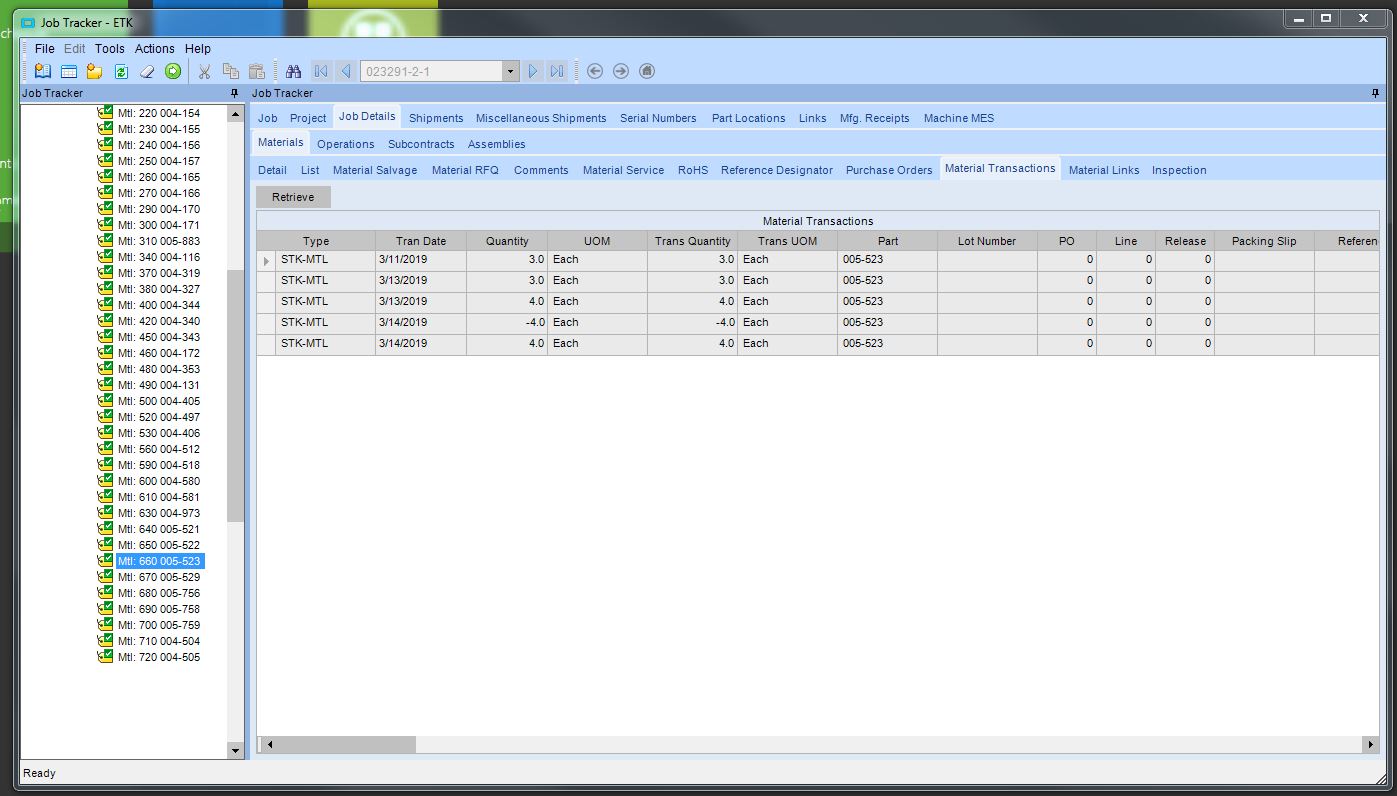Click the round Forward navigation icon

621,71
